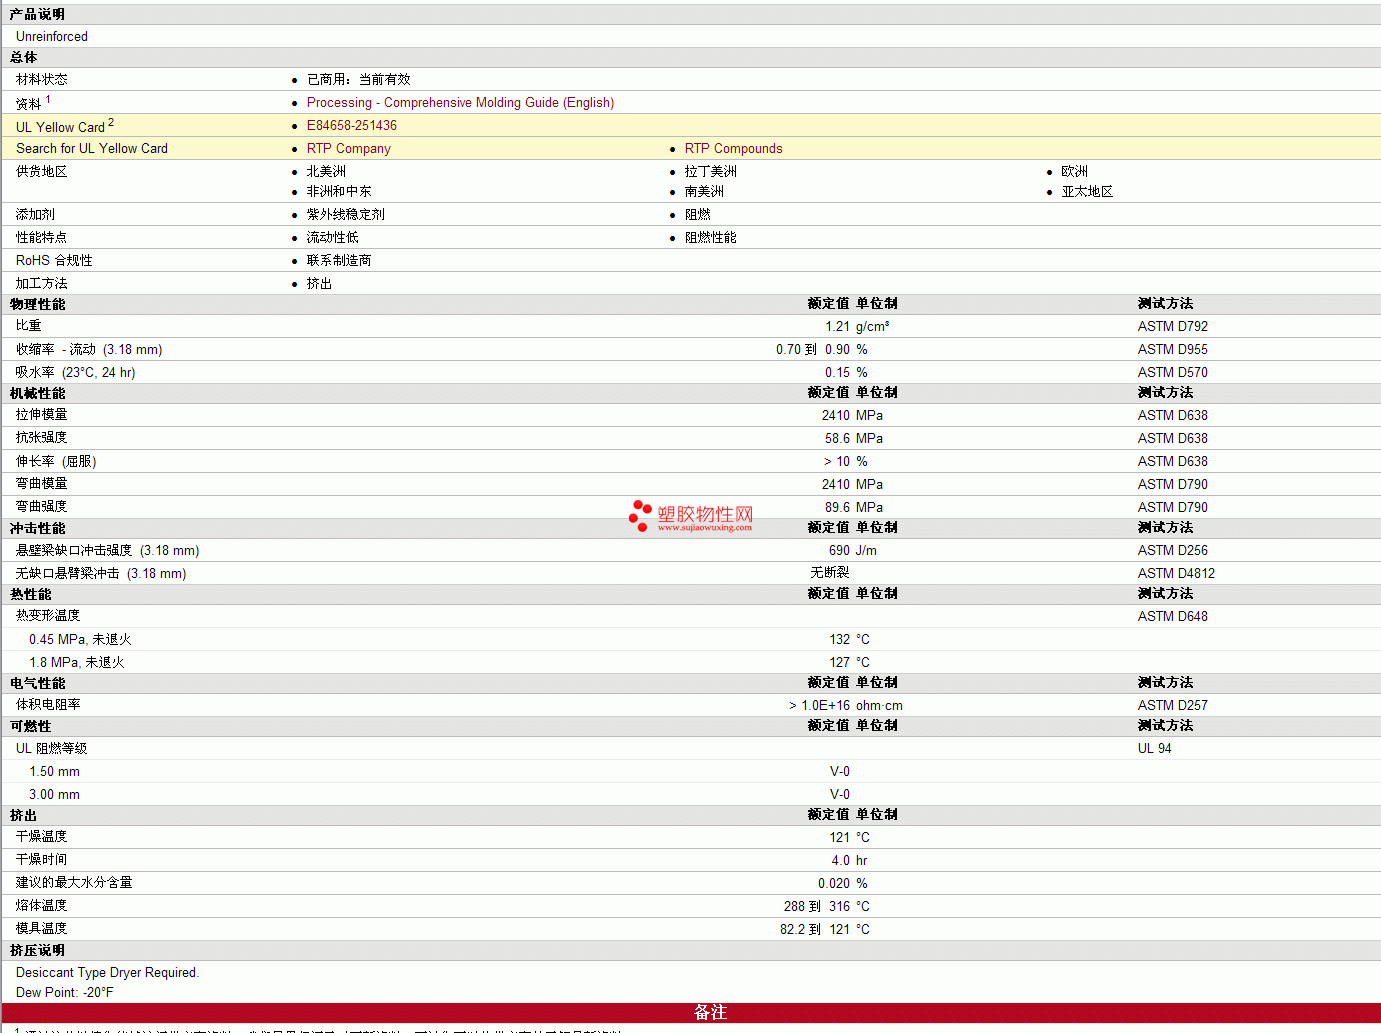Select the '流动性低' feature entry
Image resolution: width=1381 pixels, height=1033 pixels.
[333, 238]
